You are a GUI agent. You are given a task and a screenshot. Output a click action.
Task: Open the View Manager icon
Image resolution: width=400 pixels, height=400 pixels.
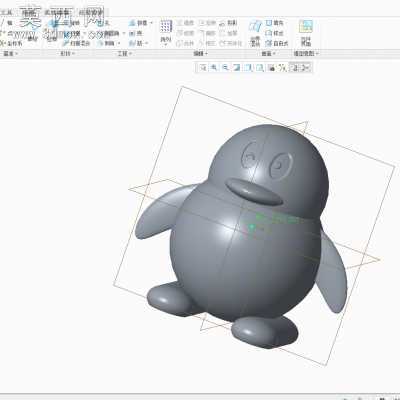point(271,68)
